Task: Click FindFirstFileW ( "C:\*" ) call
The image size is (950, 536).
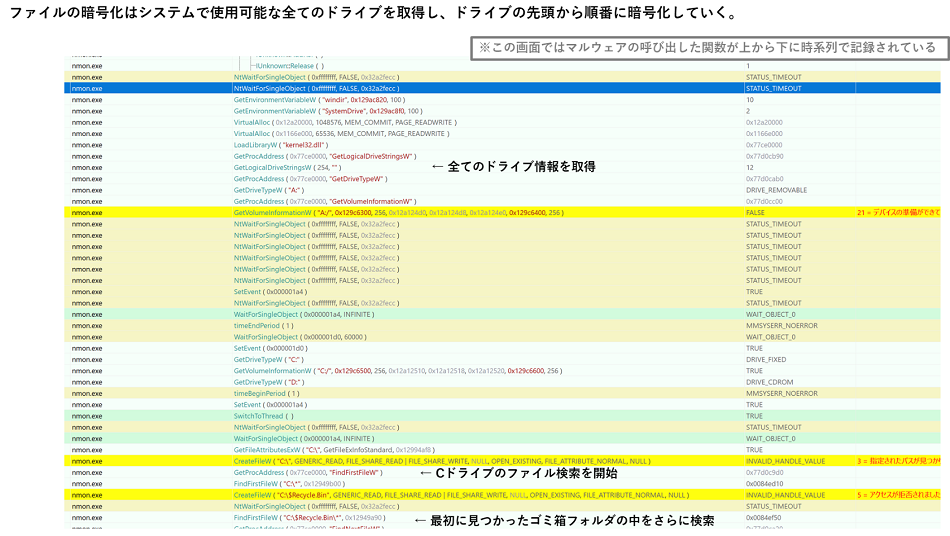Action: 290,485
